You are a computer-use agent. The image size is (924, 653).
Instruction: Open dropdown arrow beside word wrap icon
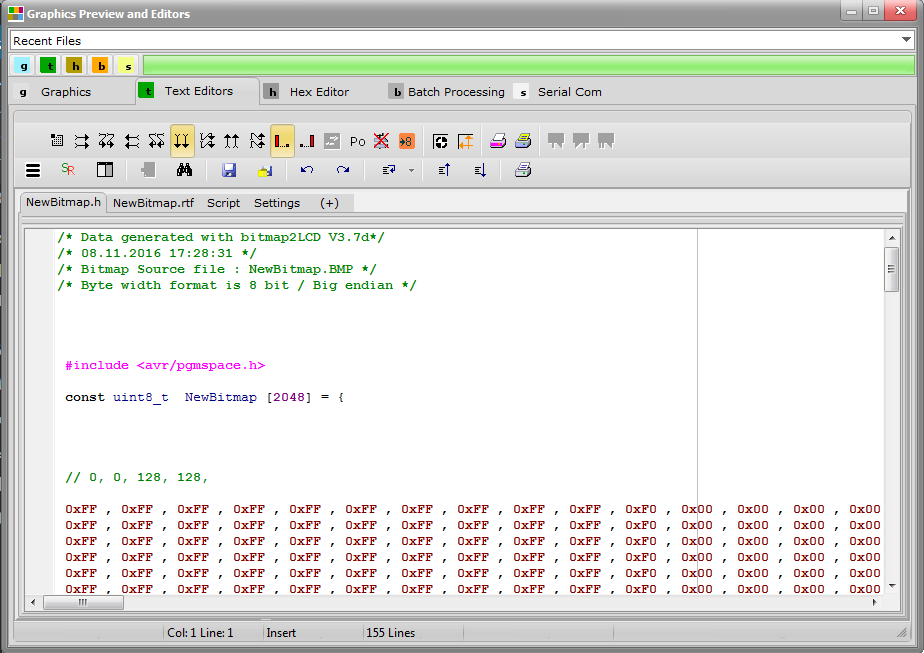point(411,170)
